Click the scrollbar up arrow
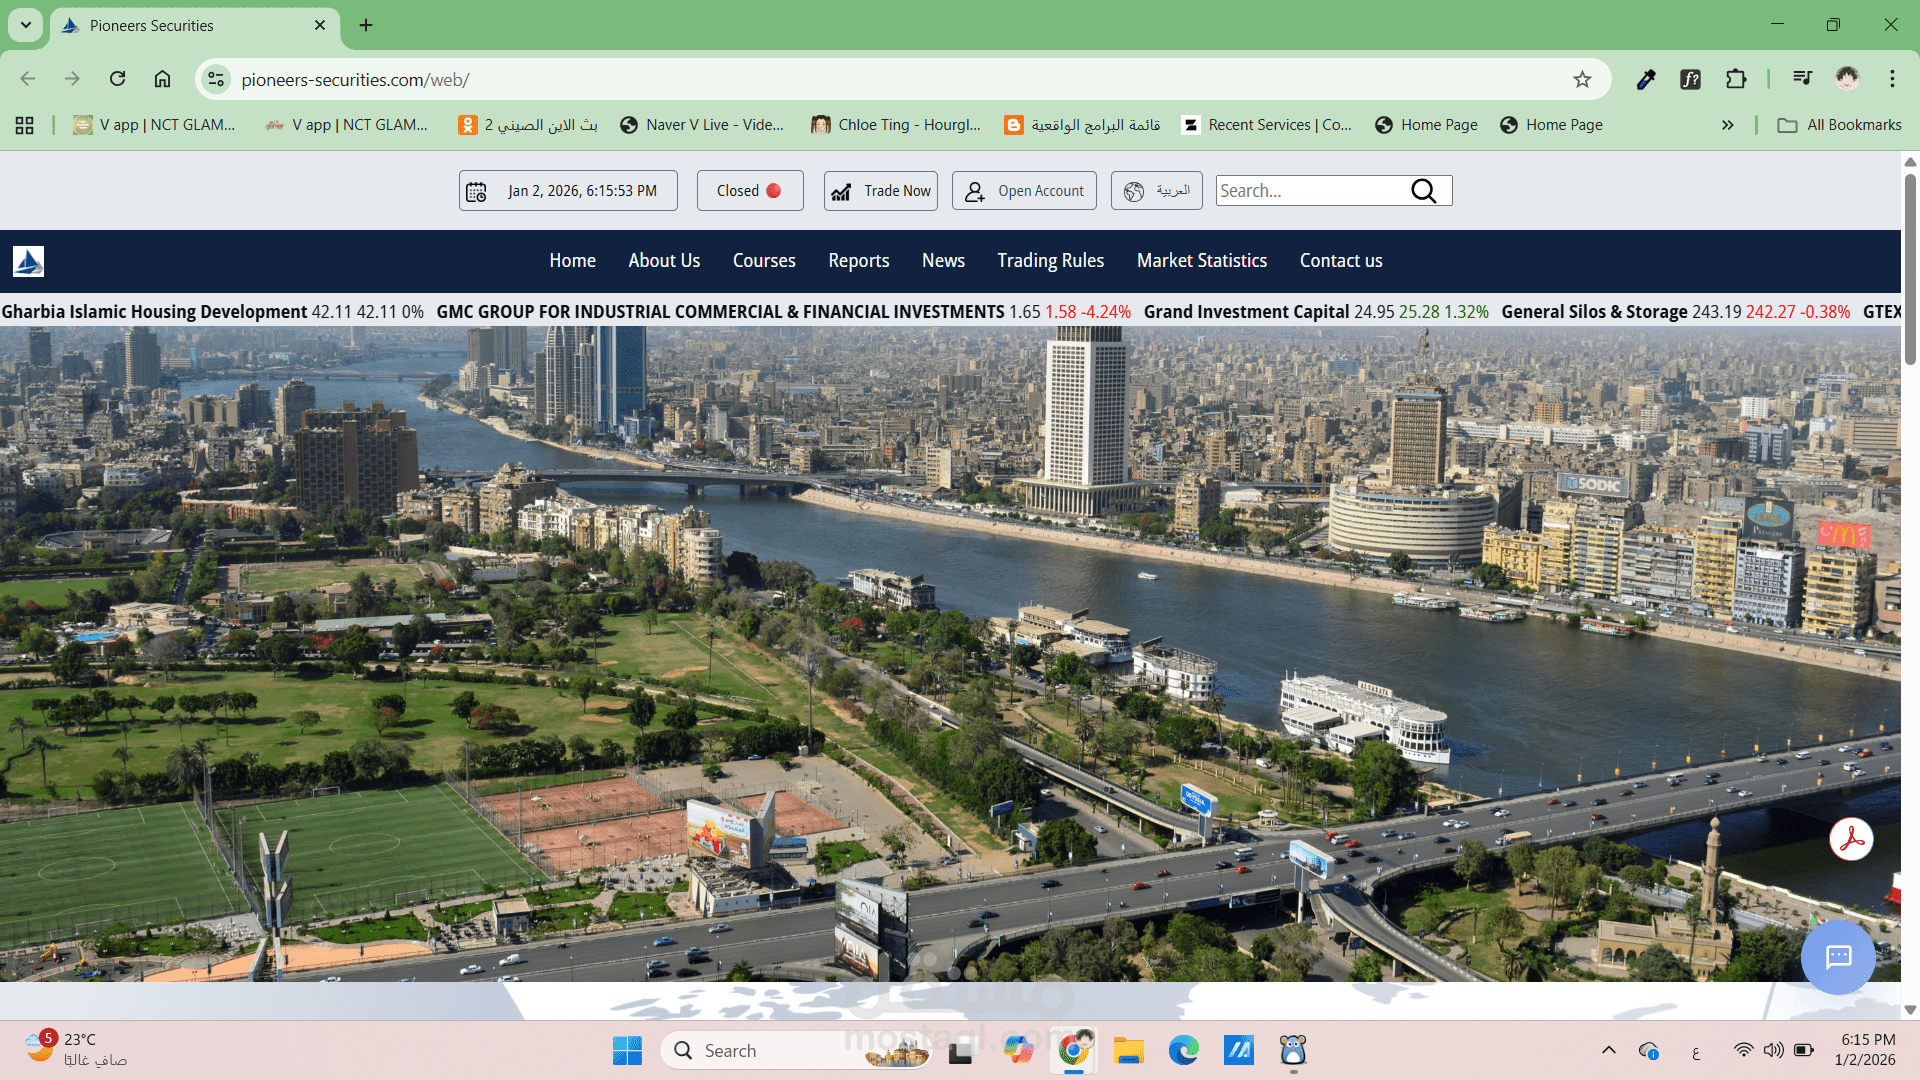 click(x=1910, y=161)
